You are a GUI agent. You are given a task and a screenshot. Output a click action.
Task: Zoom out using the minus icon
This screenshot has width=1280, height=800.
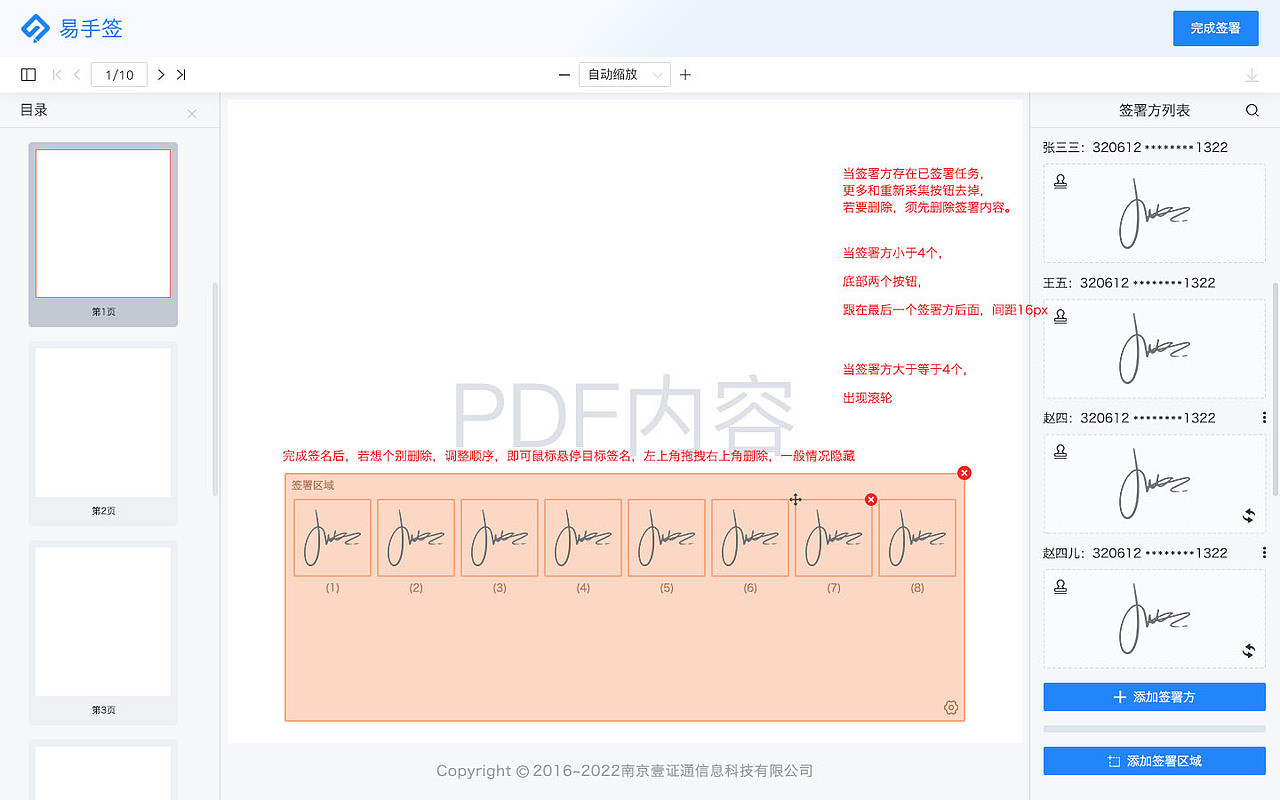(x=564, y=74)
